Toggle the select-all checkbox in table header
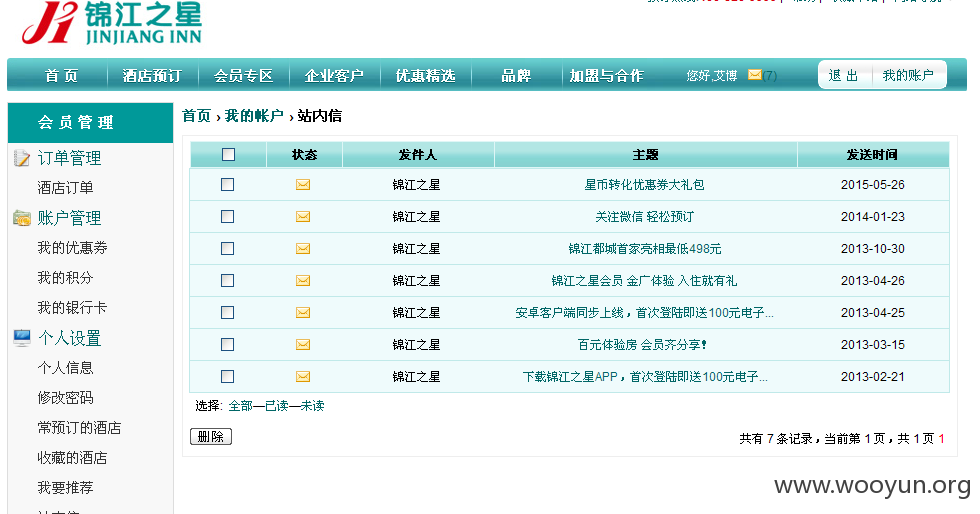This screenshot has width=980, height=514. click(229, 154)
